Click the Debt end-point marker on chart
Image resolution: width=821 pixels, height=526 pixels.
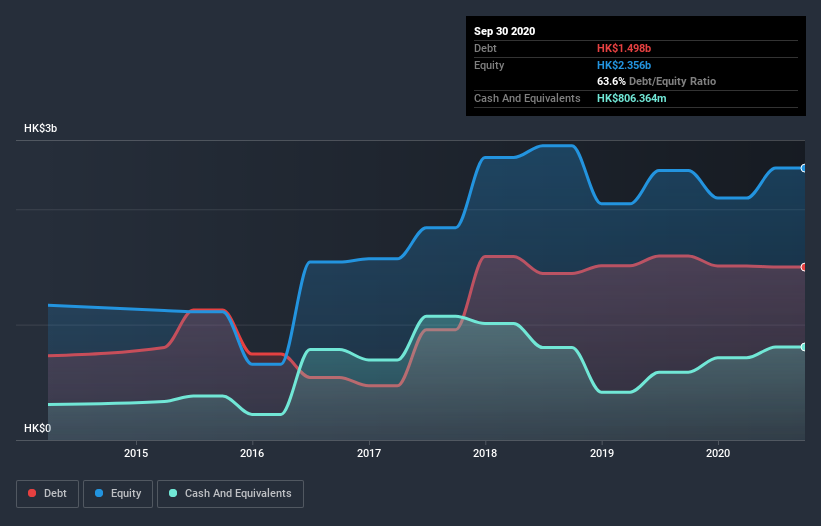click(804, 267)
